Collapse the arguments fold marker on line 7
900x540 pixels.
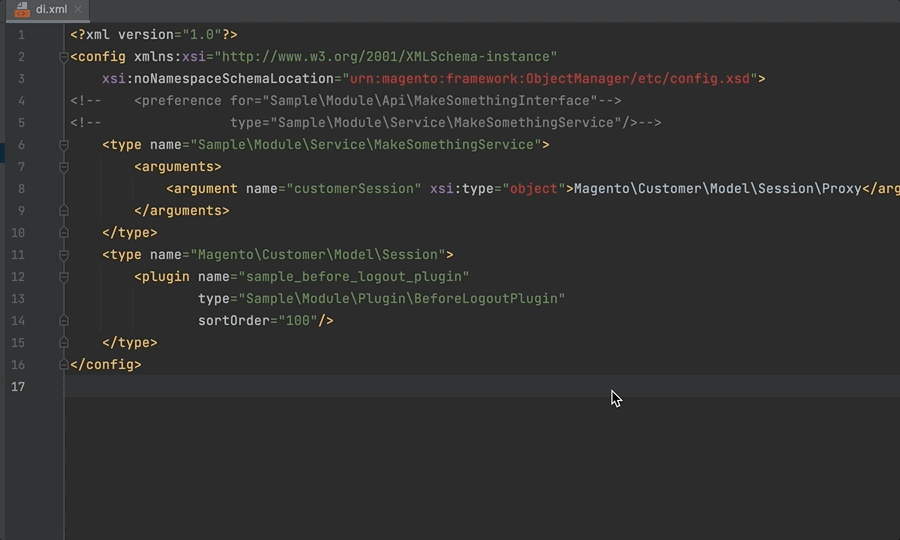[x=64, y=167]
